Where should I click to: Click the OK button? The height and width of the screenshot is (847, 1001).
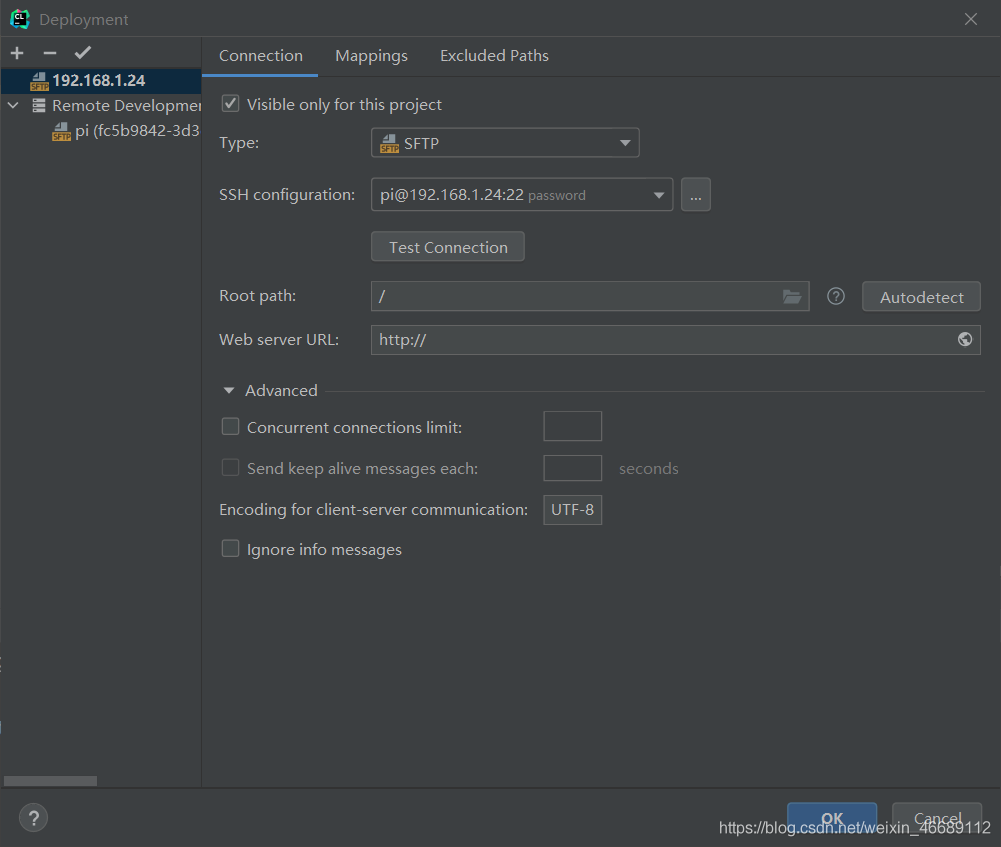click(832, 818)
